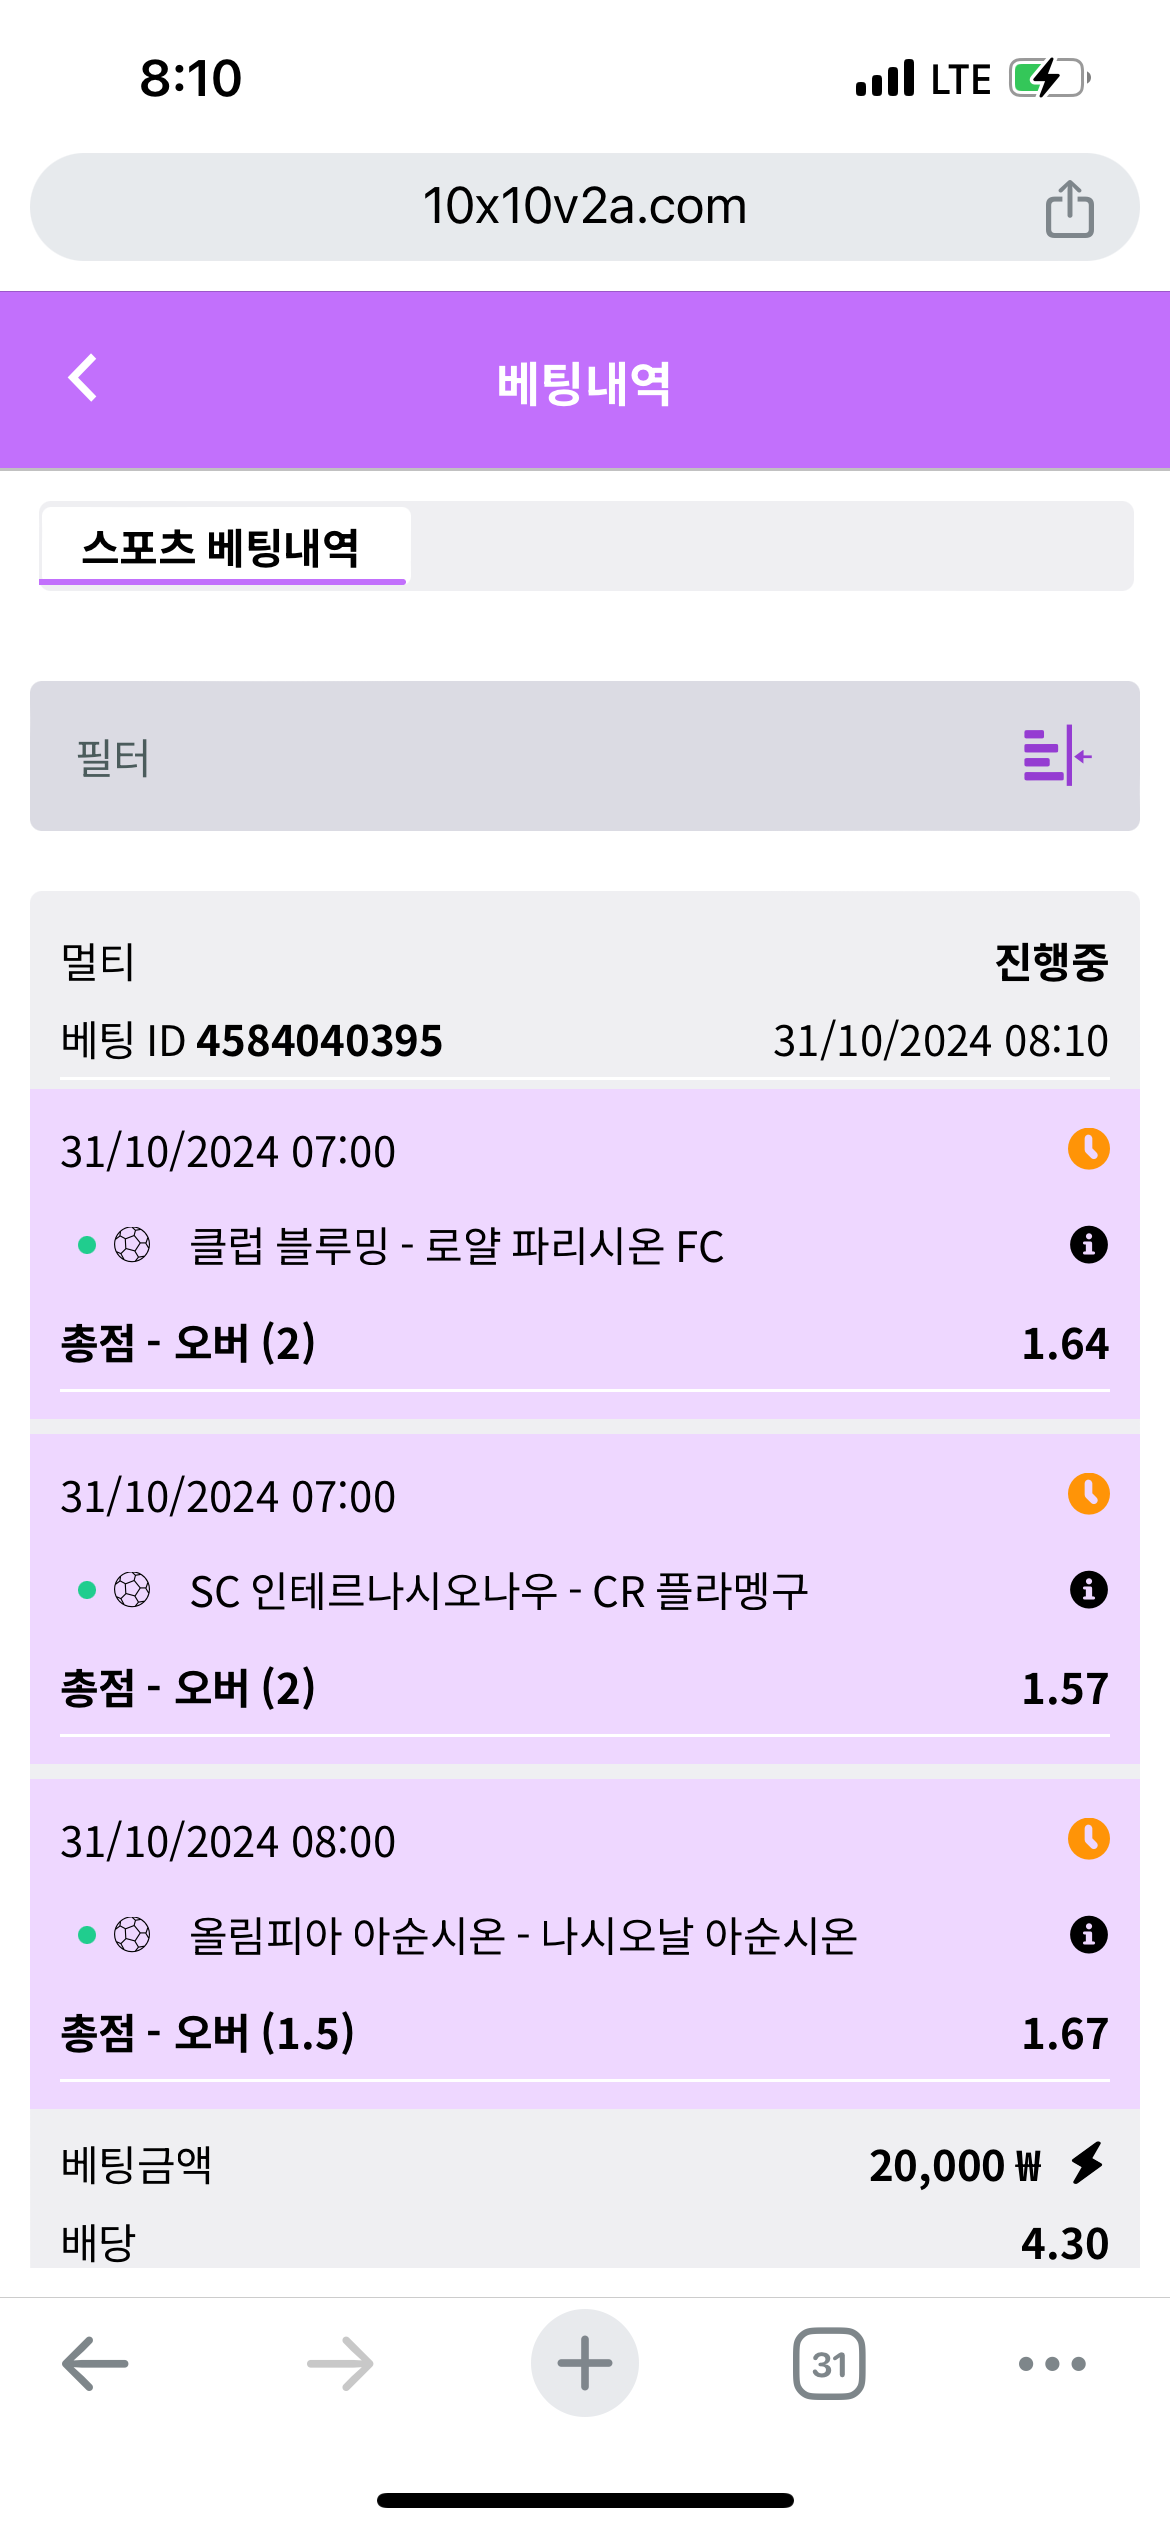Tap the 클럽 블루밍 - 로얄 파리시온 FC match
Image resolution: width=1170 pixels, height=2532 pixels.
coord(456,1247)
